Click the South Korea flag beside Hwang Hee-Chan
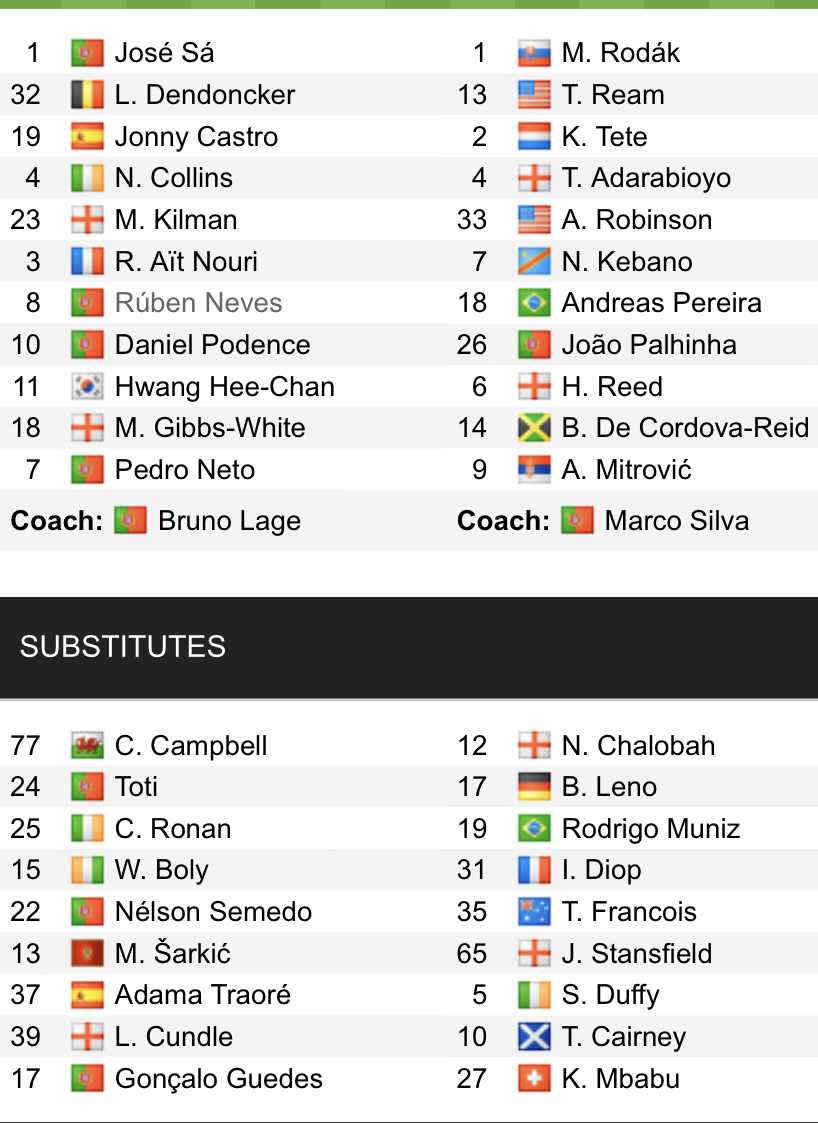The height and width of the screenshot is (1123, 818). [87, 387]
